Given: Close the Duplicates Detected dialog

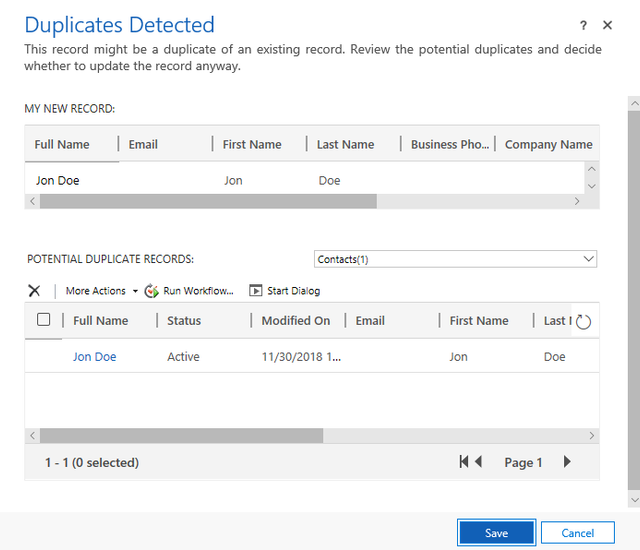Looking at the screenshot, I should click(608, 25).
